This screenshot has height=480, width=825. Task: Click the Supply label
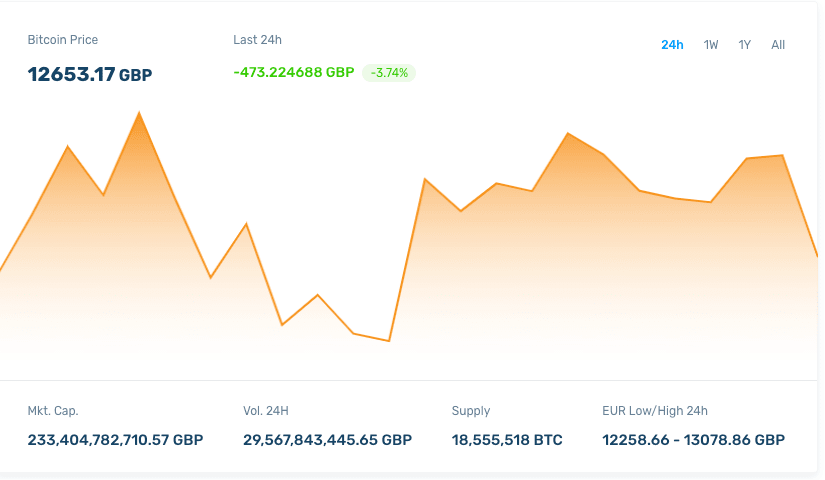tap(471, 411)
